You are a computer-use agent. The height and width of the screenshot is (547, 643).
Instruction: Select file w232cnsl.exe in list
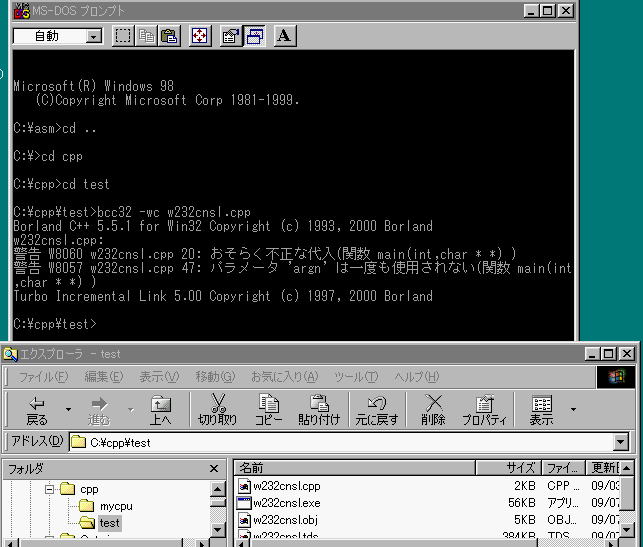click(287, 503)
